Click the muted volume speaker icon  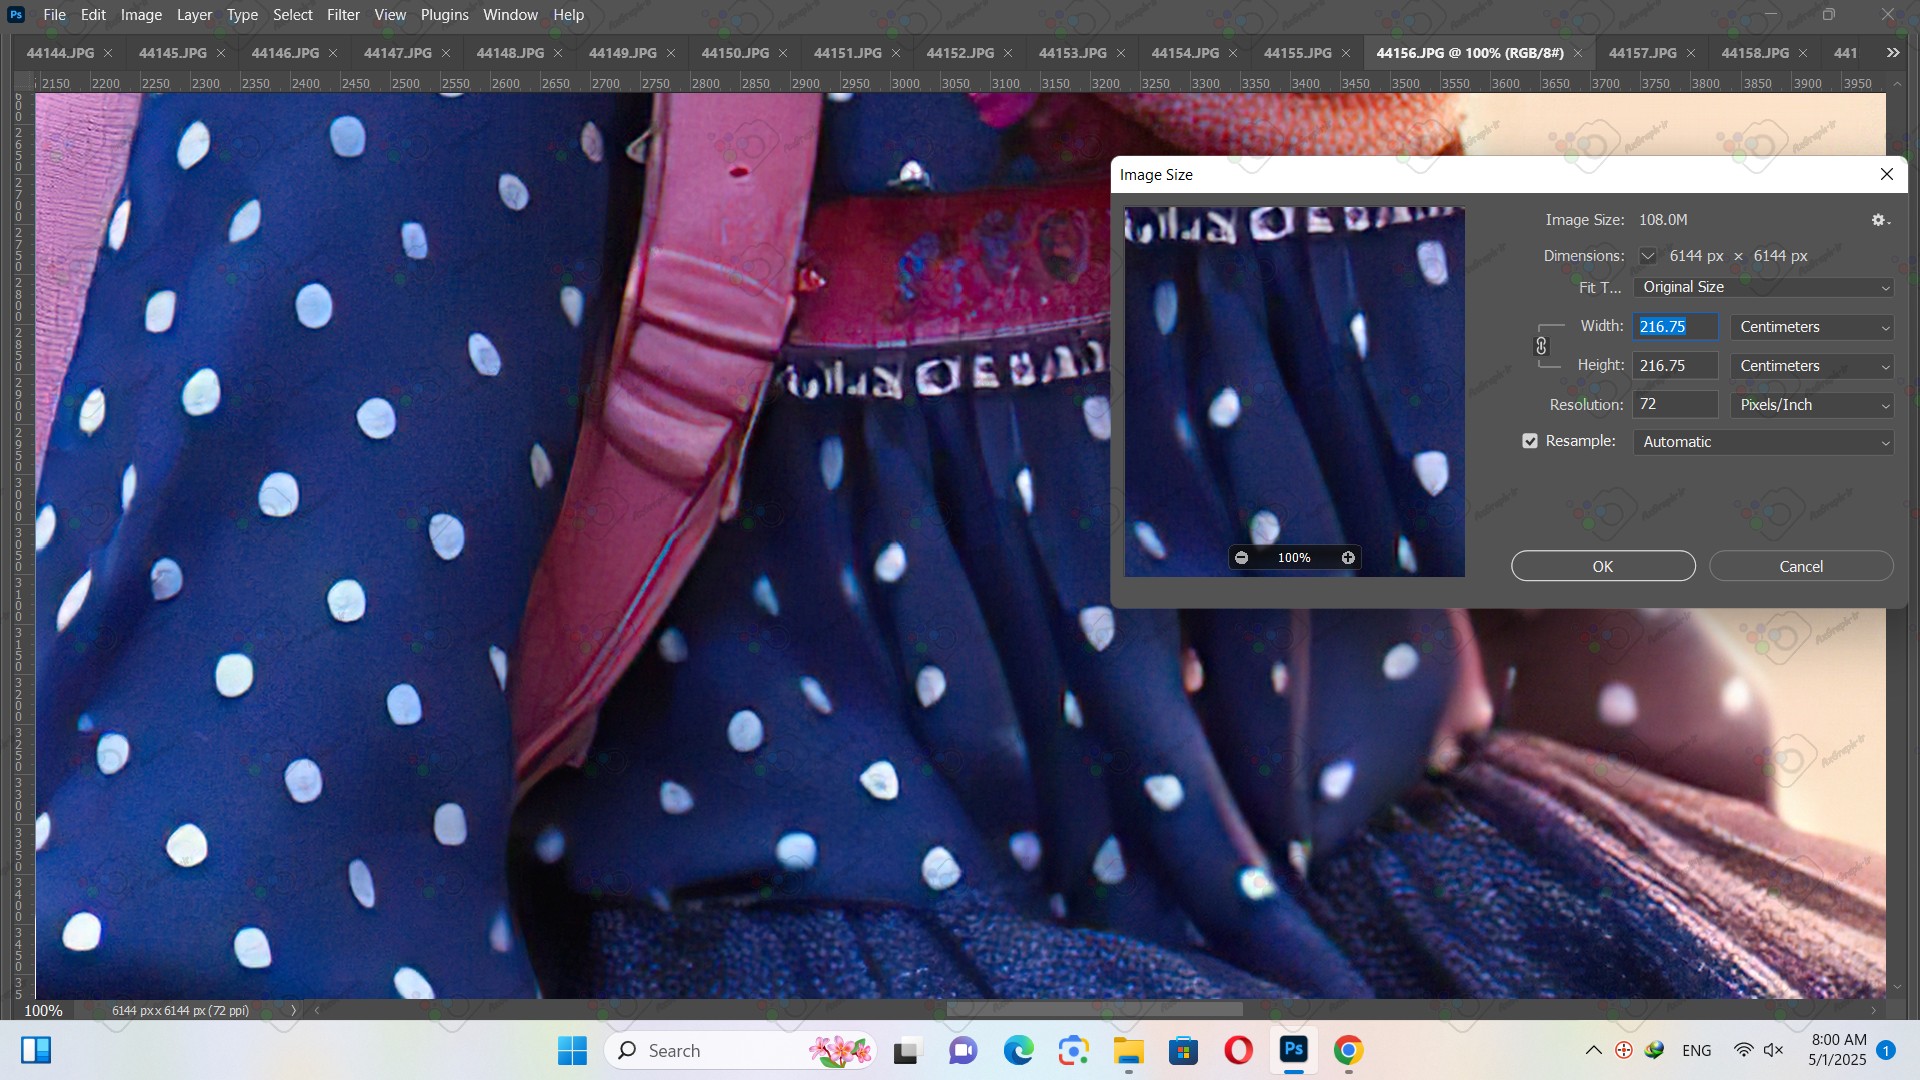1774,1051
